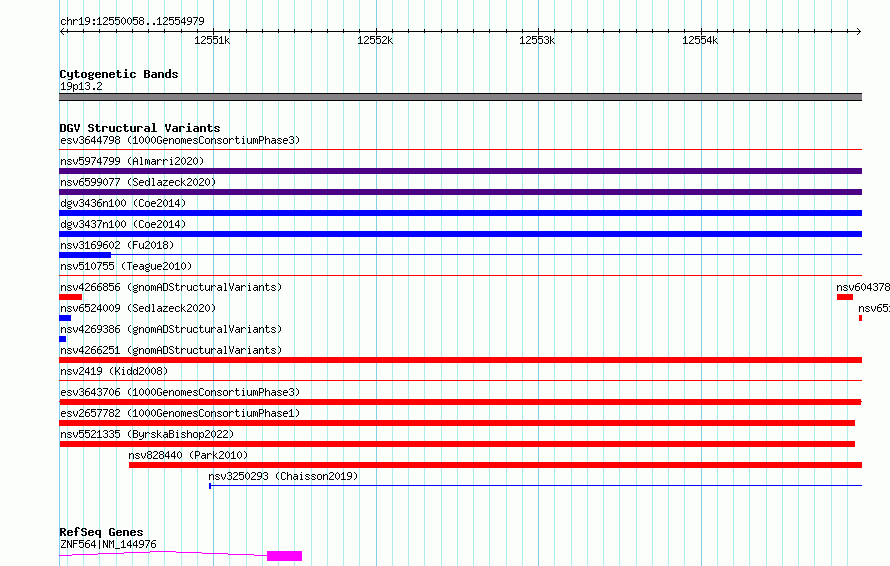Image resolution: width=890 pixels, height=566 pixels.
Task: Click the small red bar under nsv604378
Action: pyautogui.click(x=845, y=297)
